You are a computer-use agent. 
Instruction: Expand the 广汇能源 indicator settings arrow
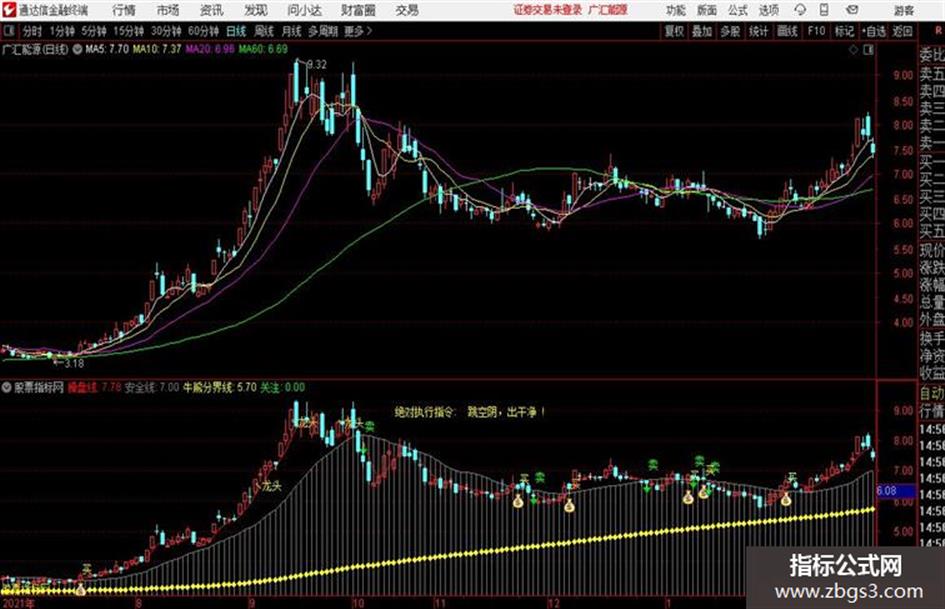[x=77, y=49]
